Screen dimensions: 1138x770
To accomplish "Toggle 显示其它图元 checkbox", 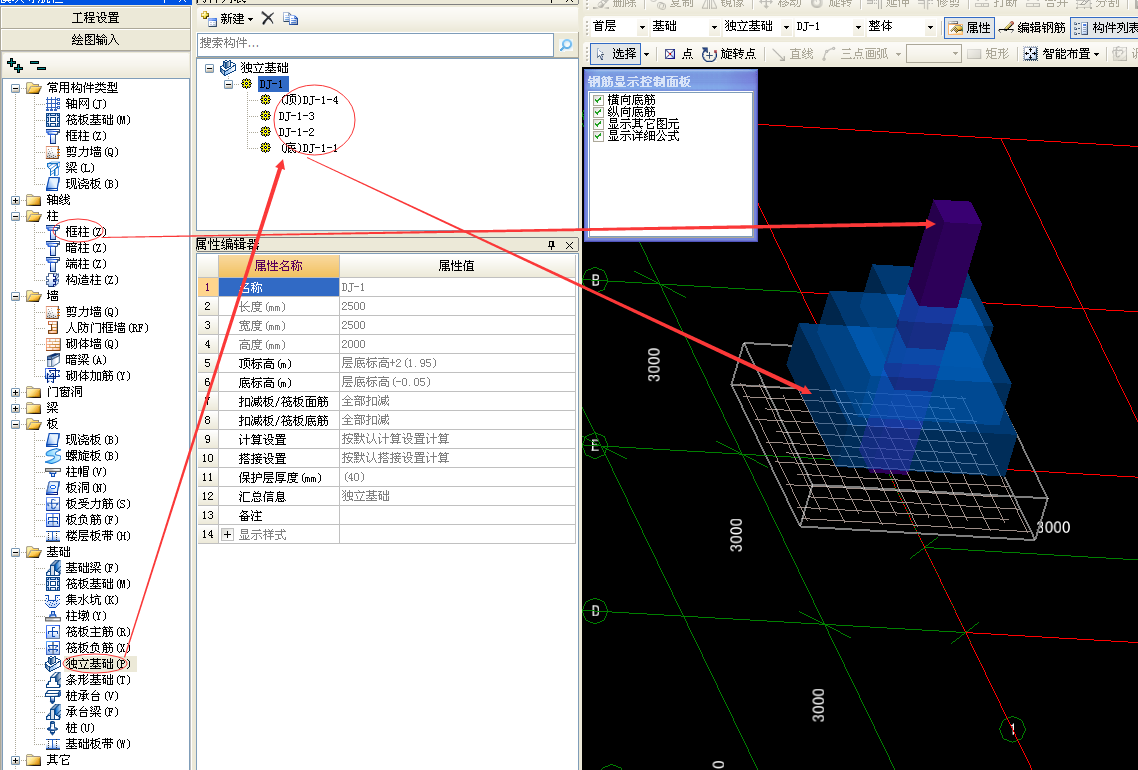I will [x=598, y=124].
